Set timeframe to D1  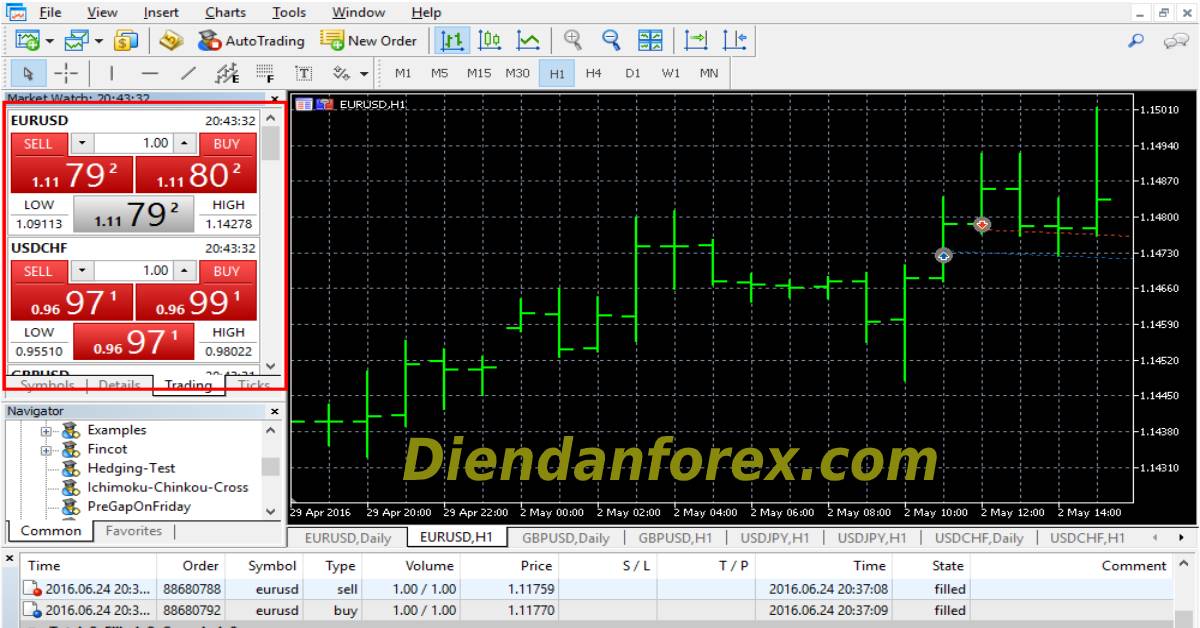[x=633, y=73]
